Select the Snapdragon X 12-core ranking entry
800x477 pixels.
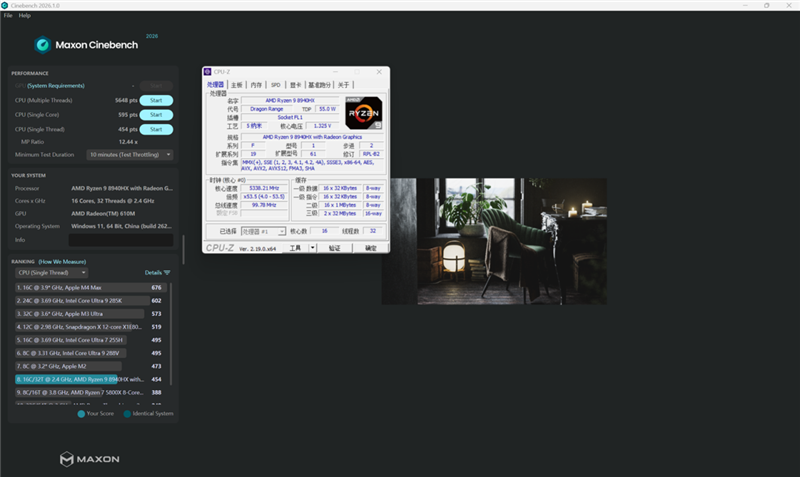(89, 327)
